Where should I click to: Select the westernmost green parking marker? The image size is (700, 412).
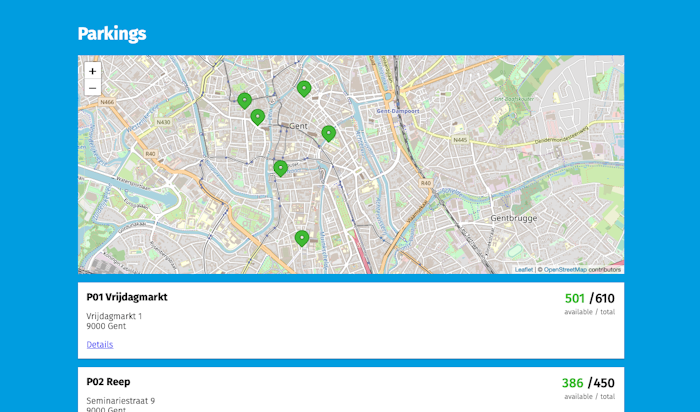[244, 101]
